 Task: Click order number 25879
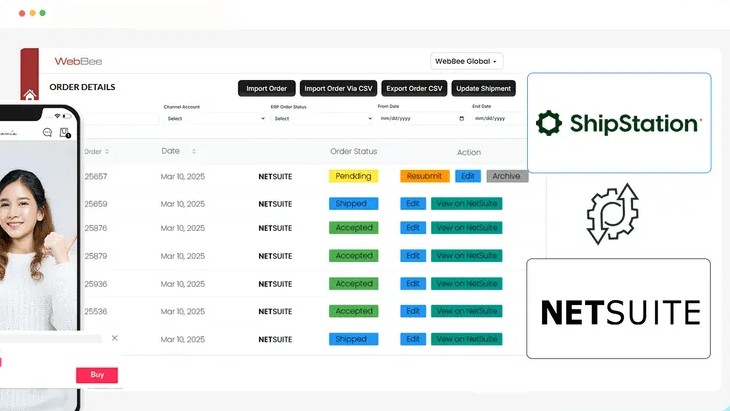(96, 256)
